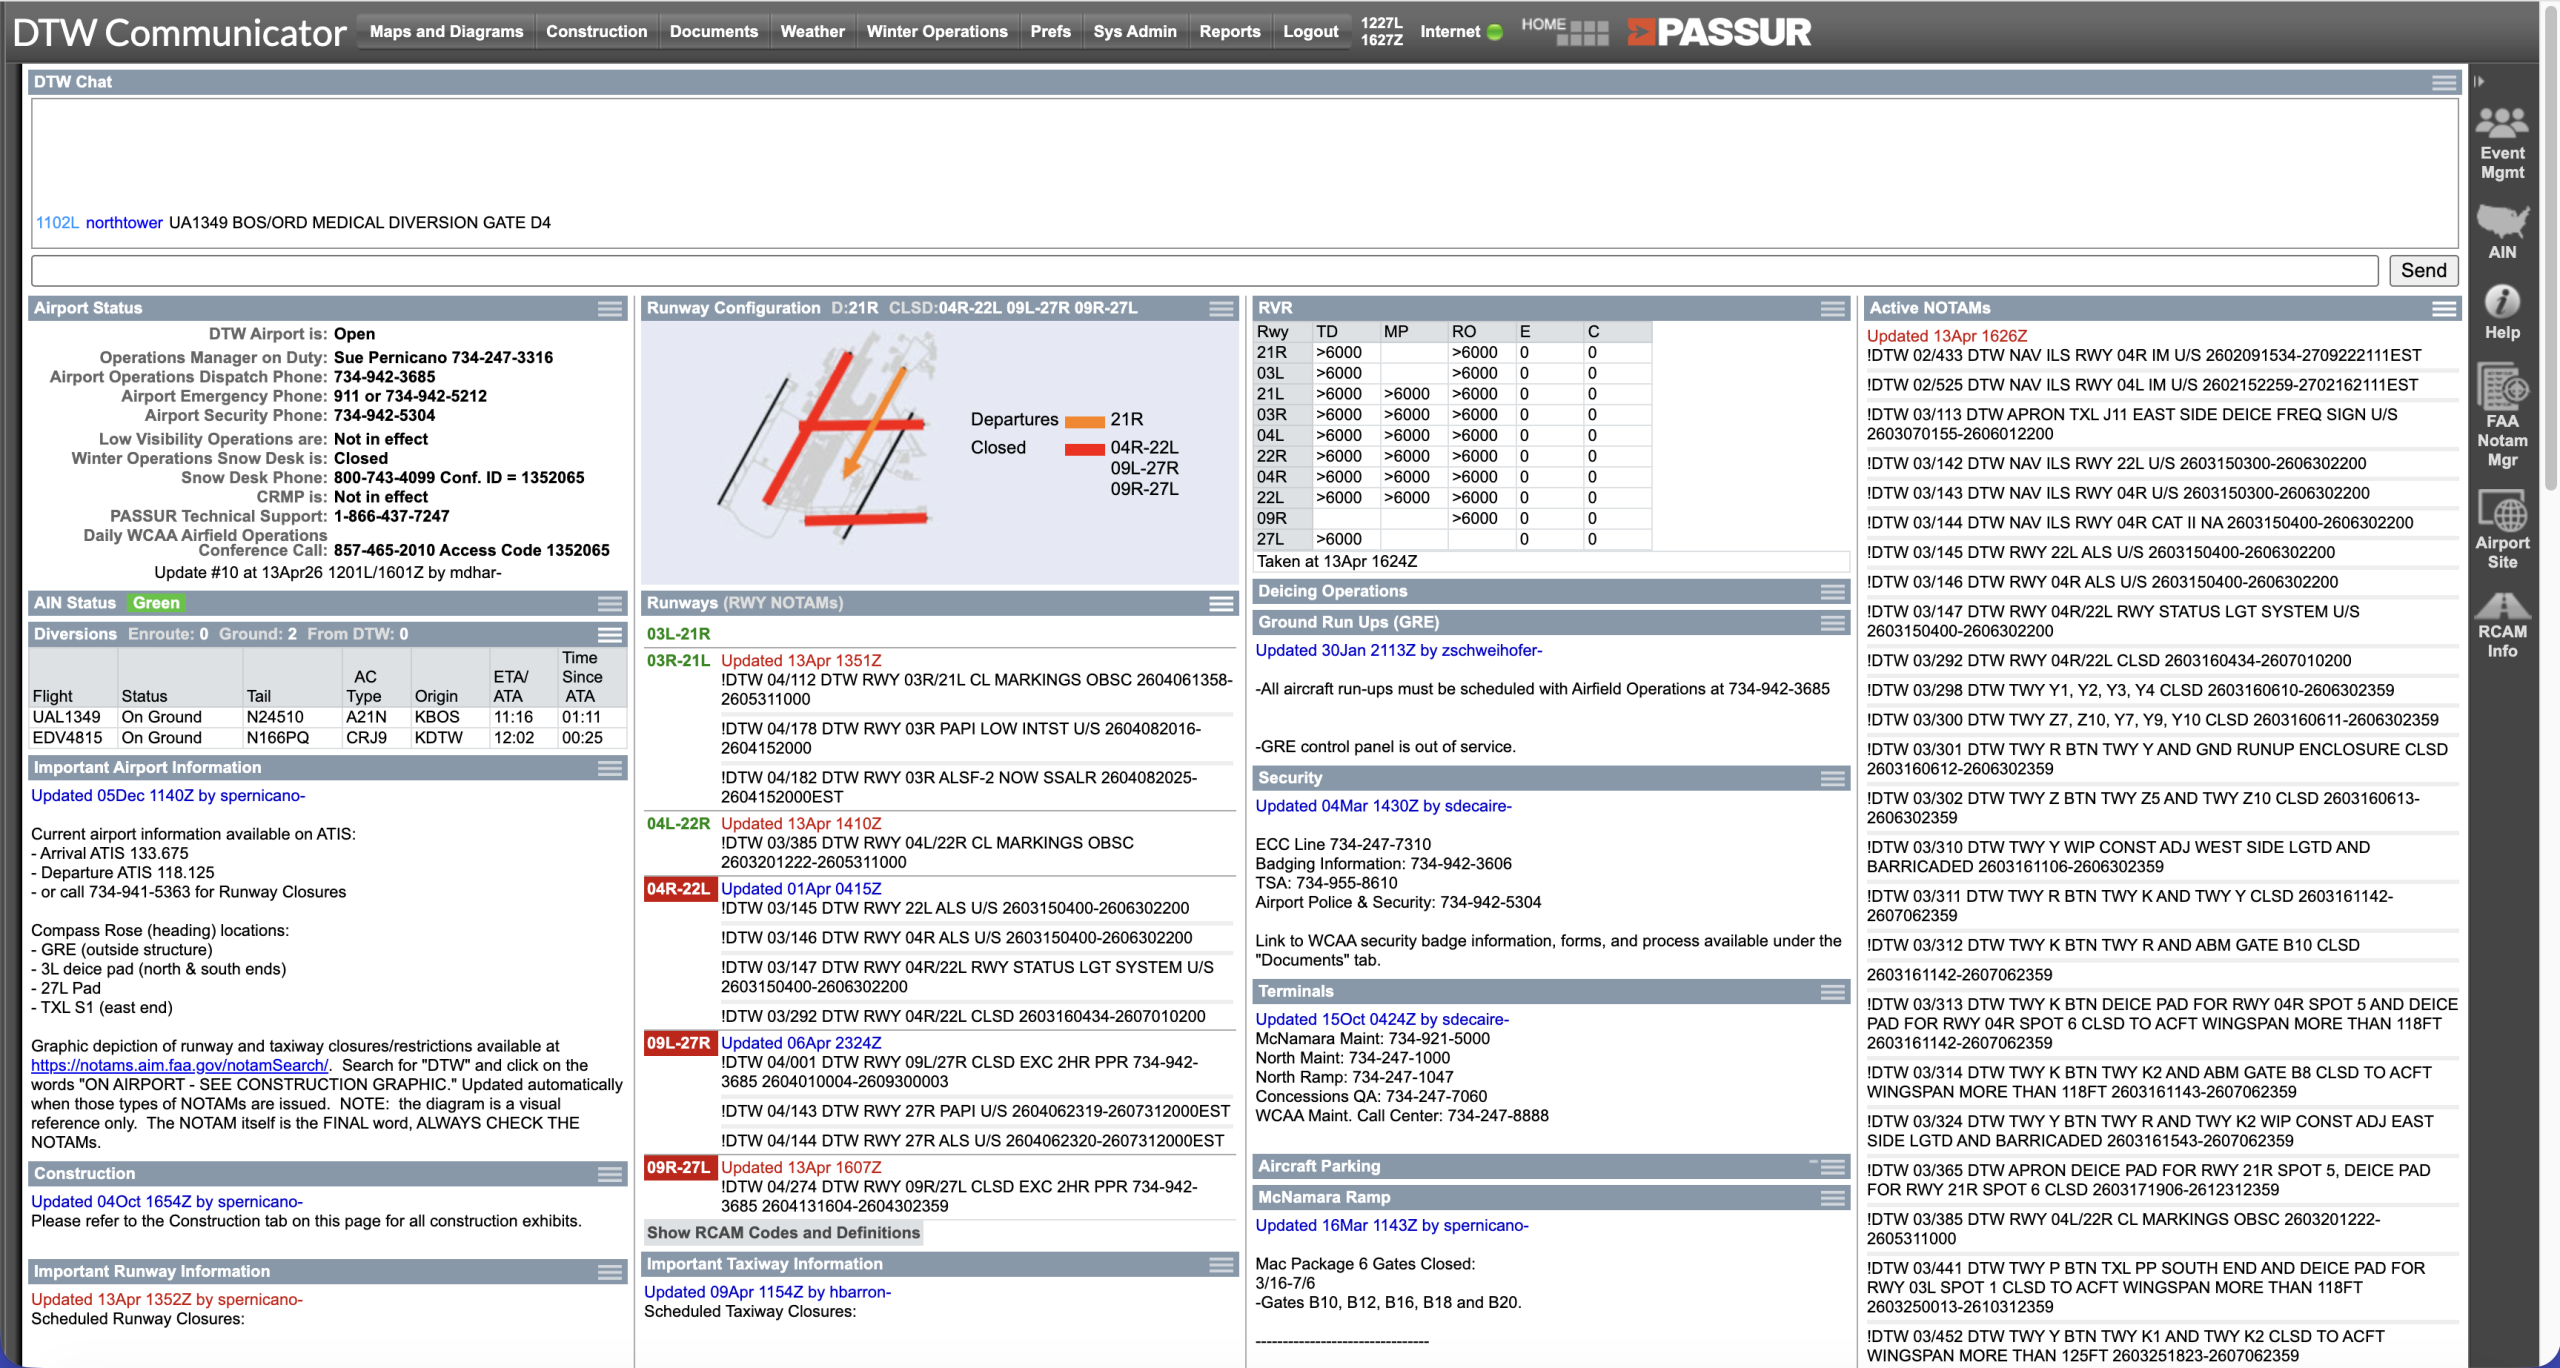The width and height of the screenshot is (2560, 1368).
Task: Open the Maps and Diagrams menu
Action: 446,31
